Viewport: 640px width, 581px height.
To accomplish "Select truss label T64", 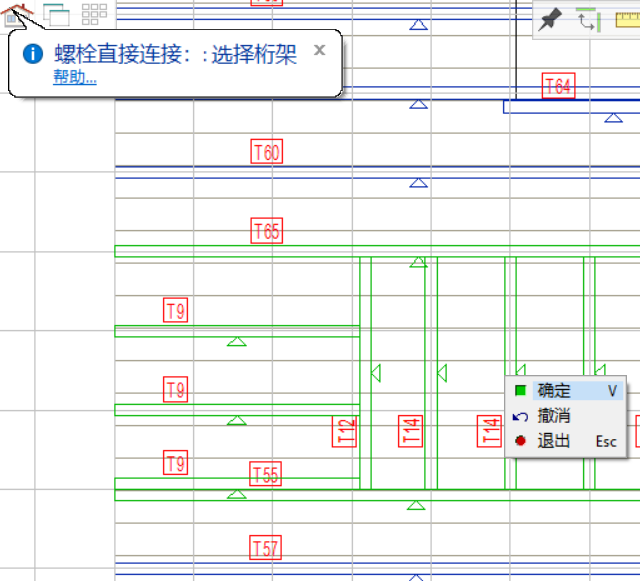I will pos(558,86).
